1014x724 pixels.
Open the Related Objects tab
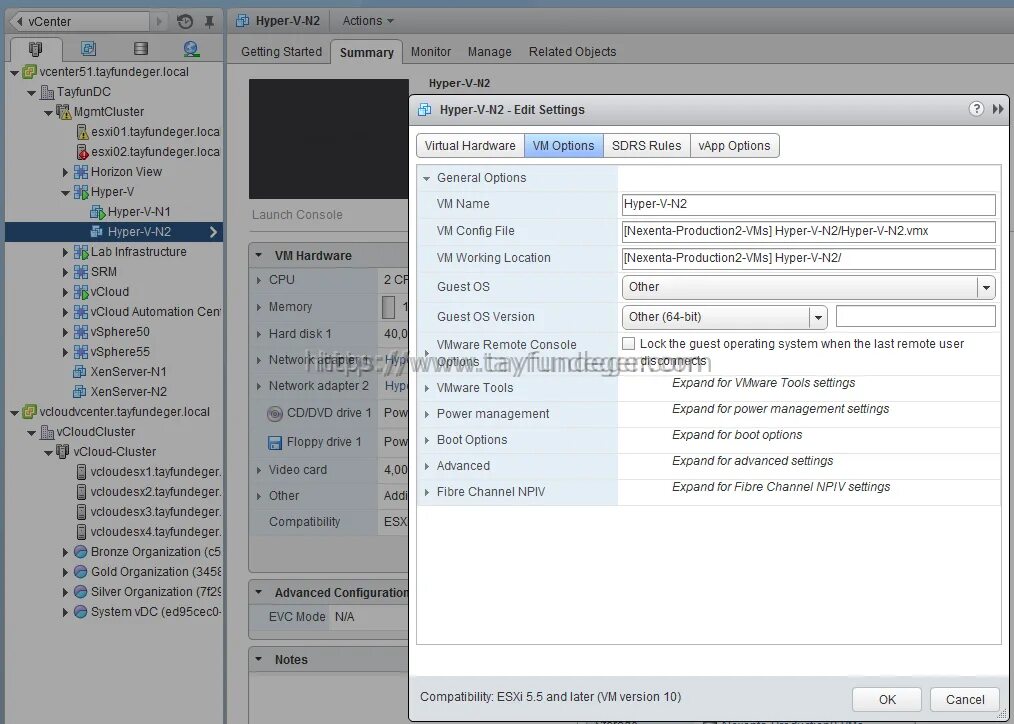coord(572,52)
